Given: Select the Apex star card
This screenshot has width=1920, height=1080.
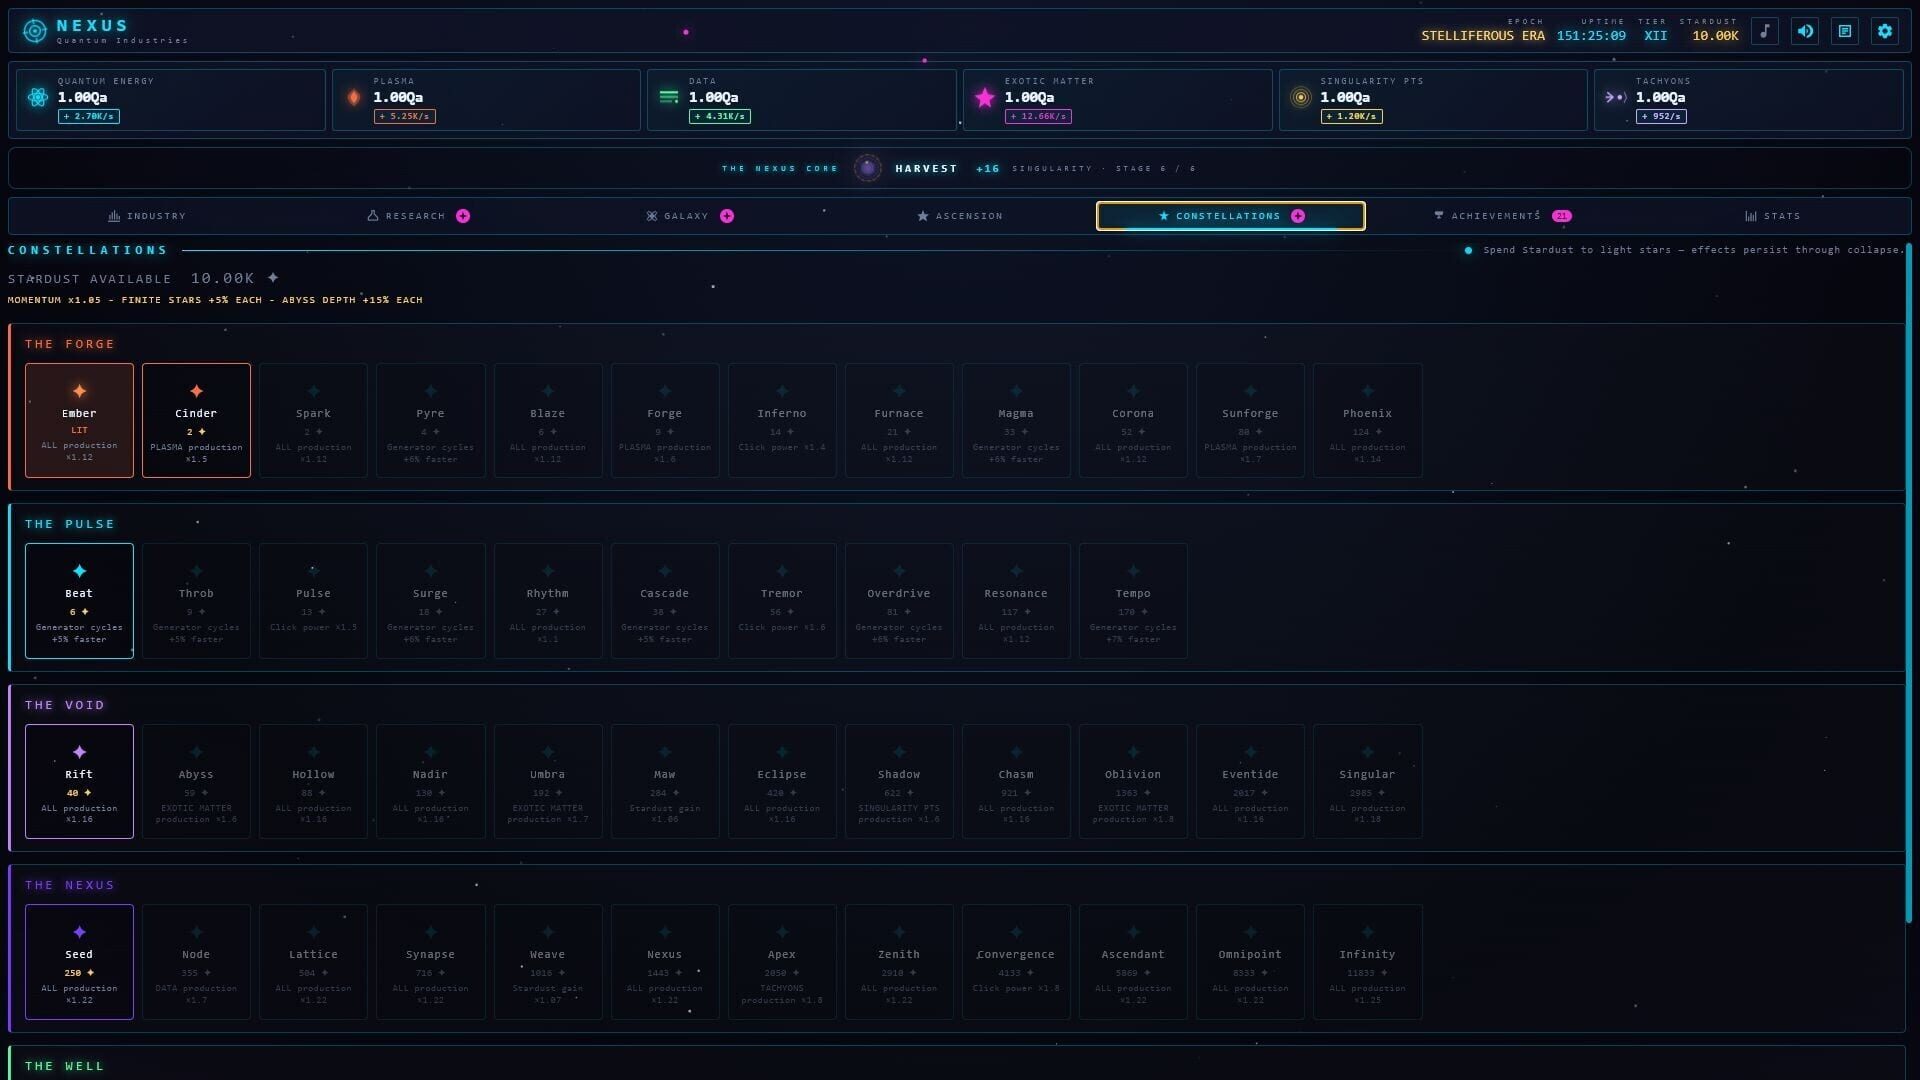Looking at the screenshot, I should (782, 962).
